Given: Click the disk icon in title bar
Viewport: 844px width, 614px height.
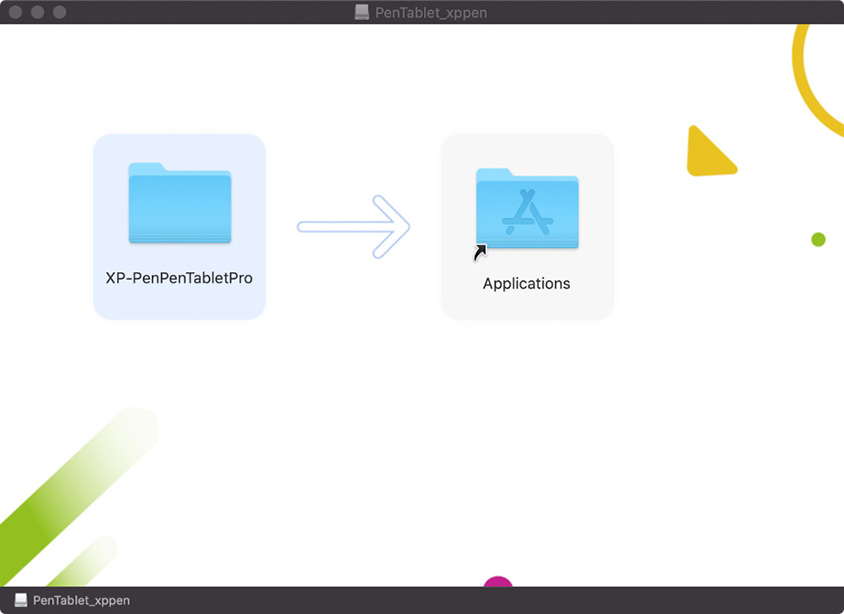Looking at the screenshot, I should pos(362,12).
